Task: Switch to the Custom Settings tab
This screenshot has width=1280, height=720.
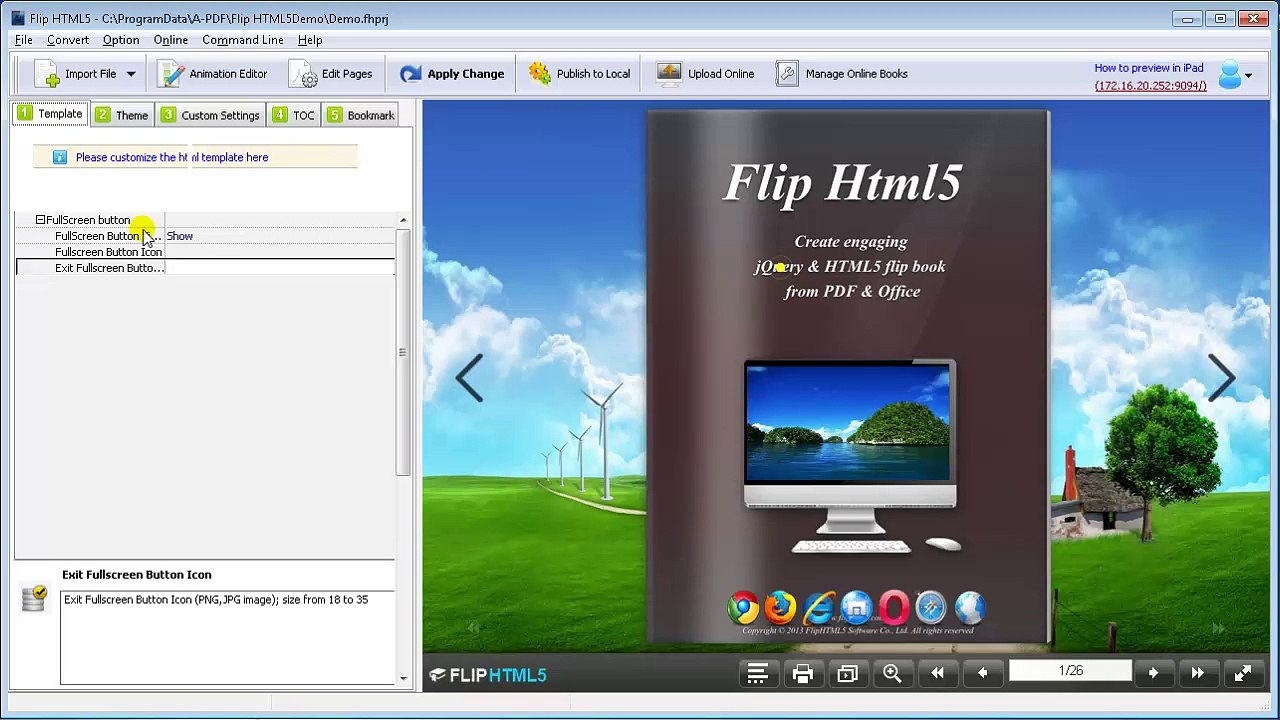Action: coord(211,115)
